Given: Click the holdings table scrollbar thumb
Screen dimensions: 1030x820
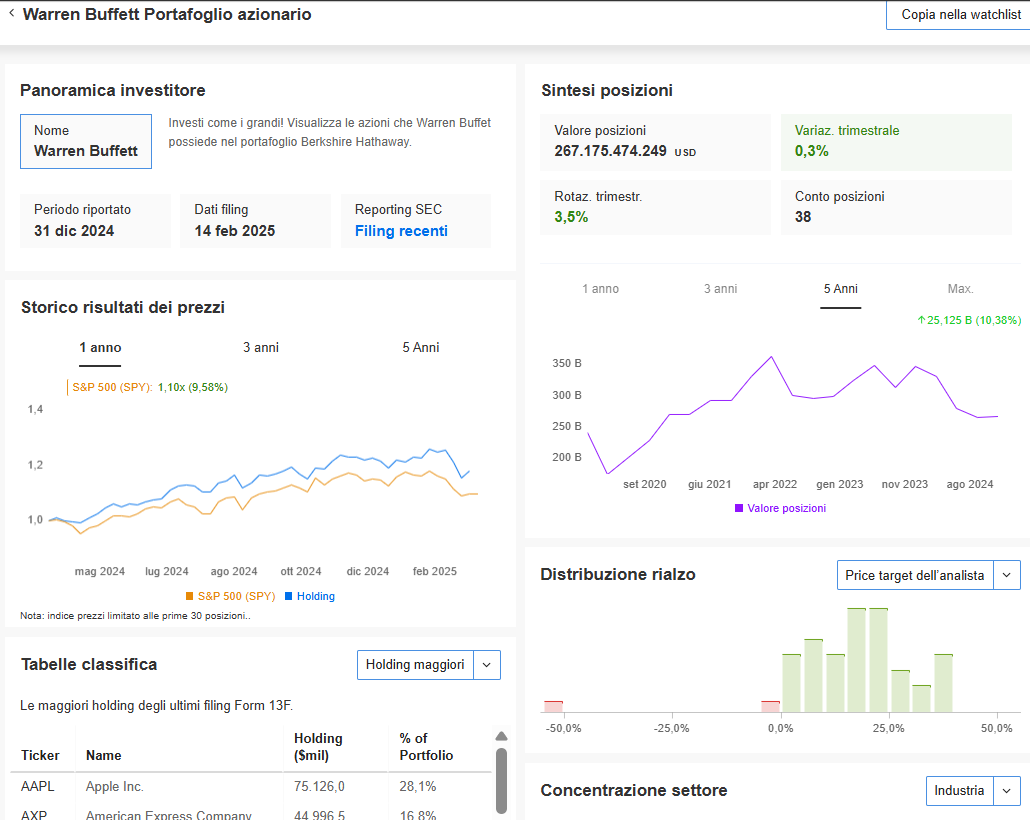Looking at the screenshot, I should coord(501,781).
